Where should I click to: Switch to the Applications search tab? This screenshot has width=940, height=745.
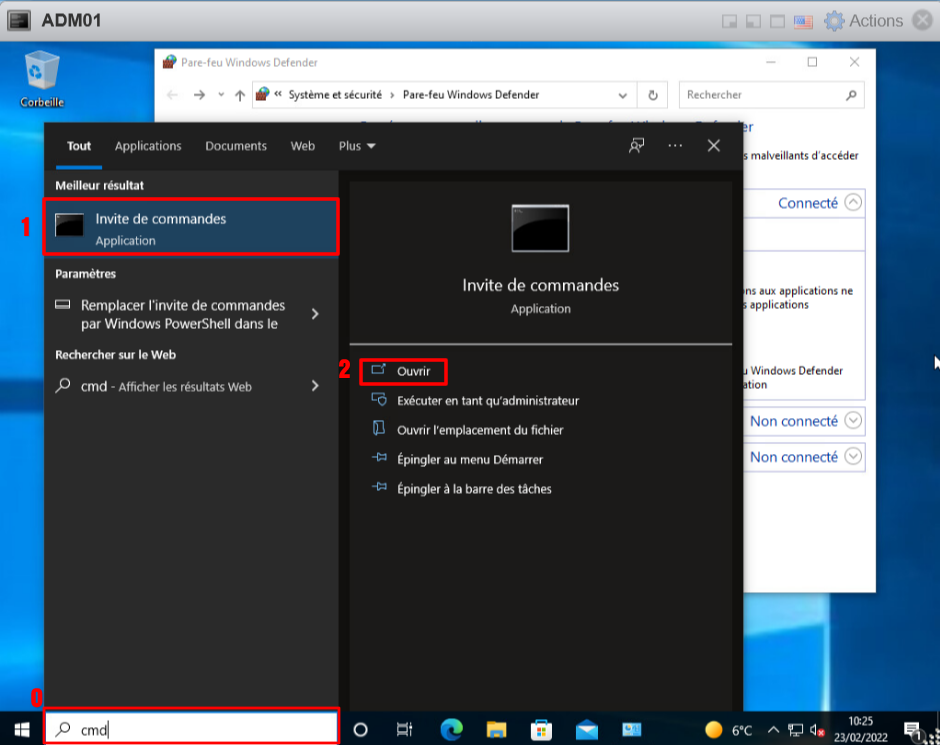(x=148, y=146)
